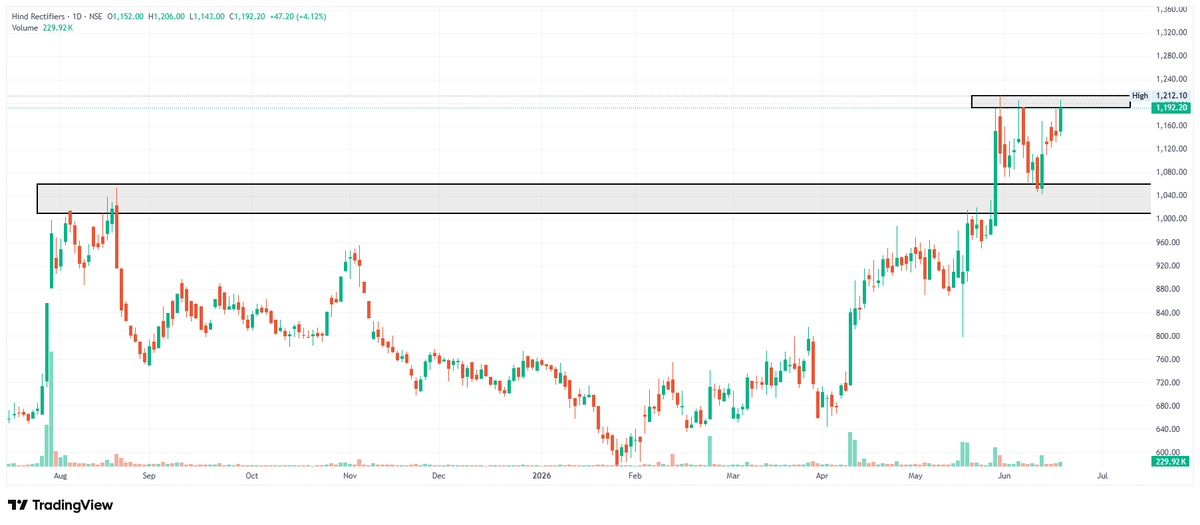This screenshot has width=1200, height=525.
Task: Click the 1,240.00 price axis label
Action: pyautogui.click(x=1171, y=79)
